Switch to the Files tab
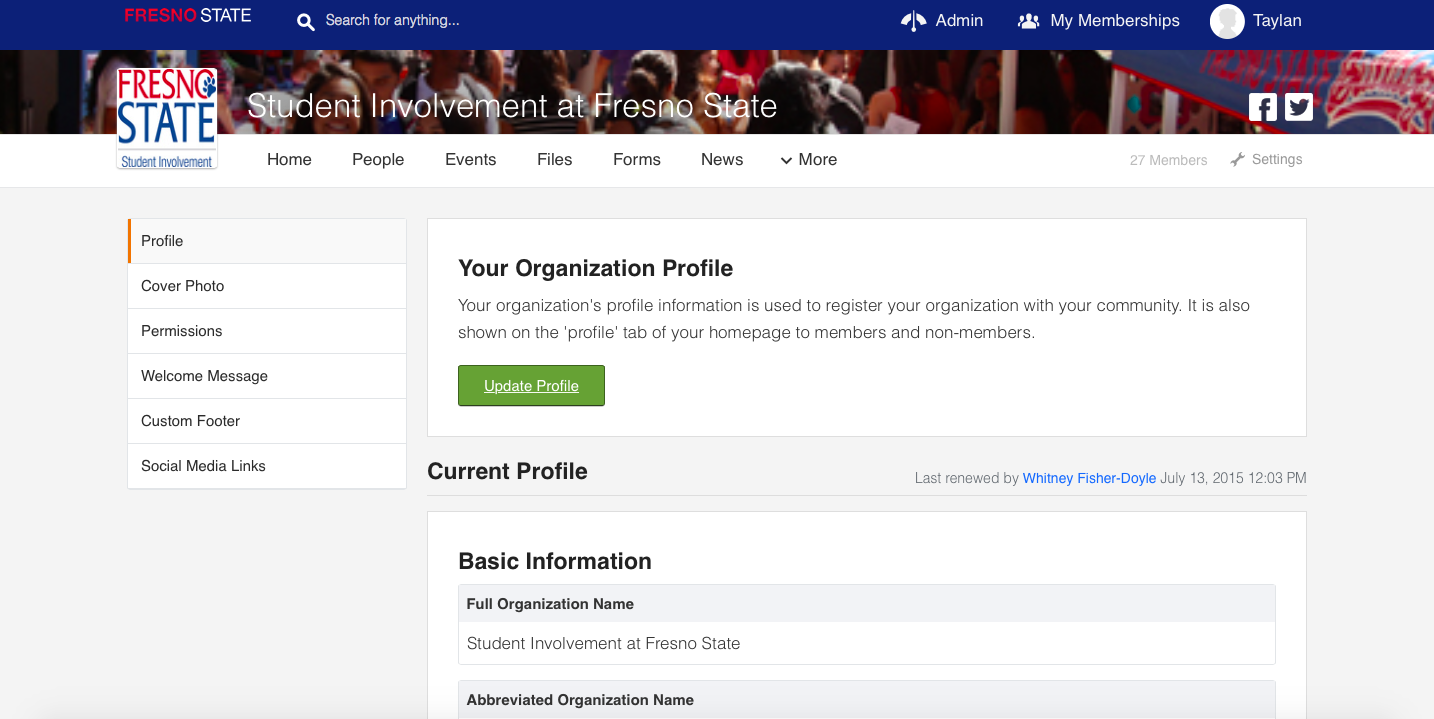The image size is (1434, 719). tap(554, 160)
